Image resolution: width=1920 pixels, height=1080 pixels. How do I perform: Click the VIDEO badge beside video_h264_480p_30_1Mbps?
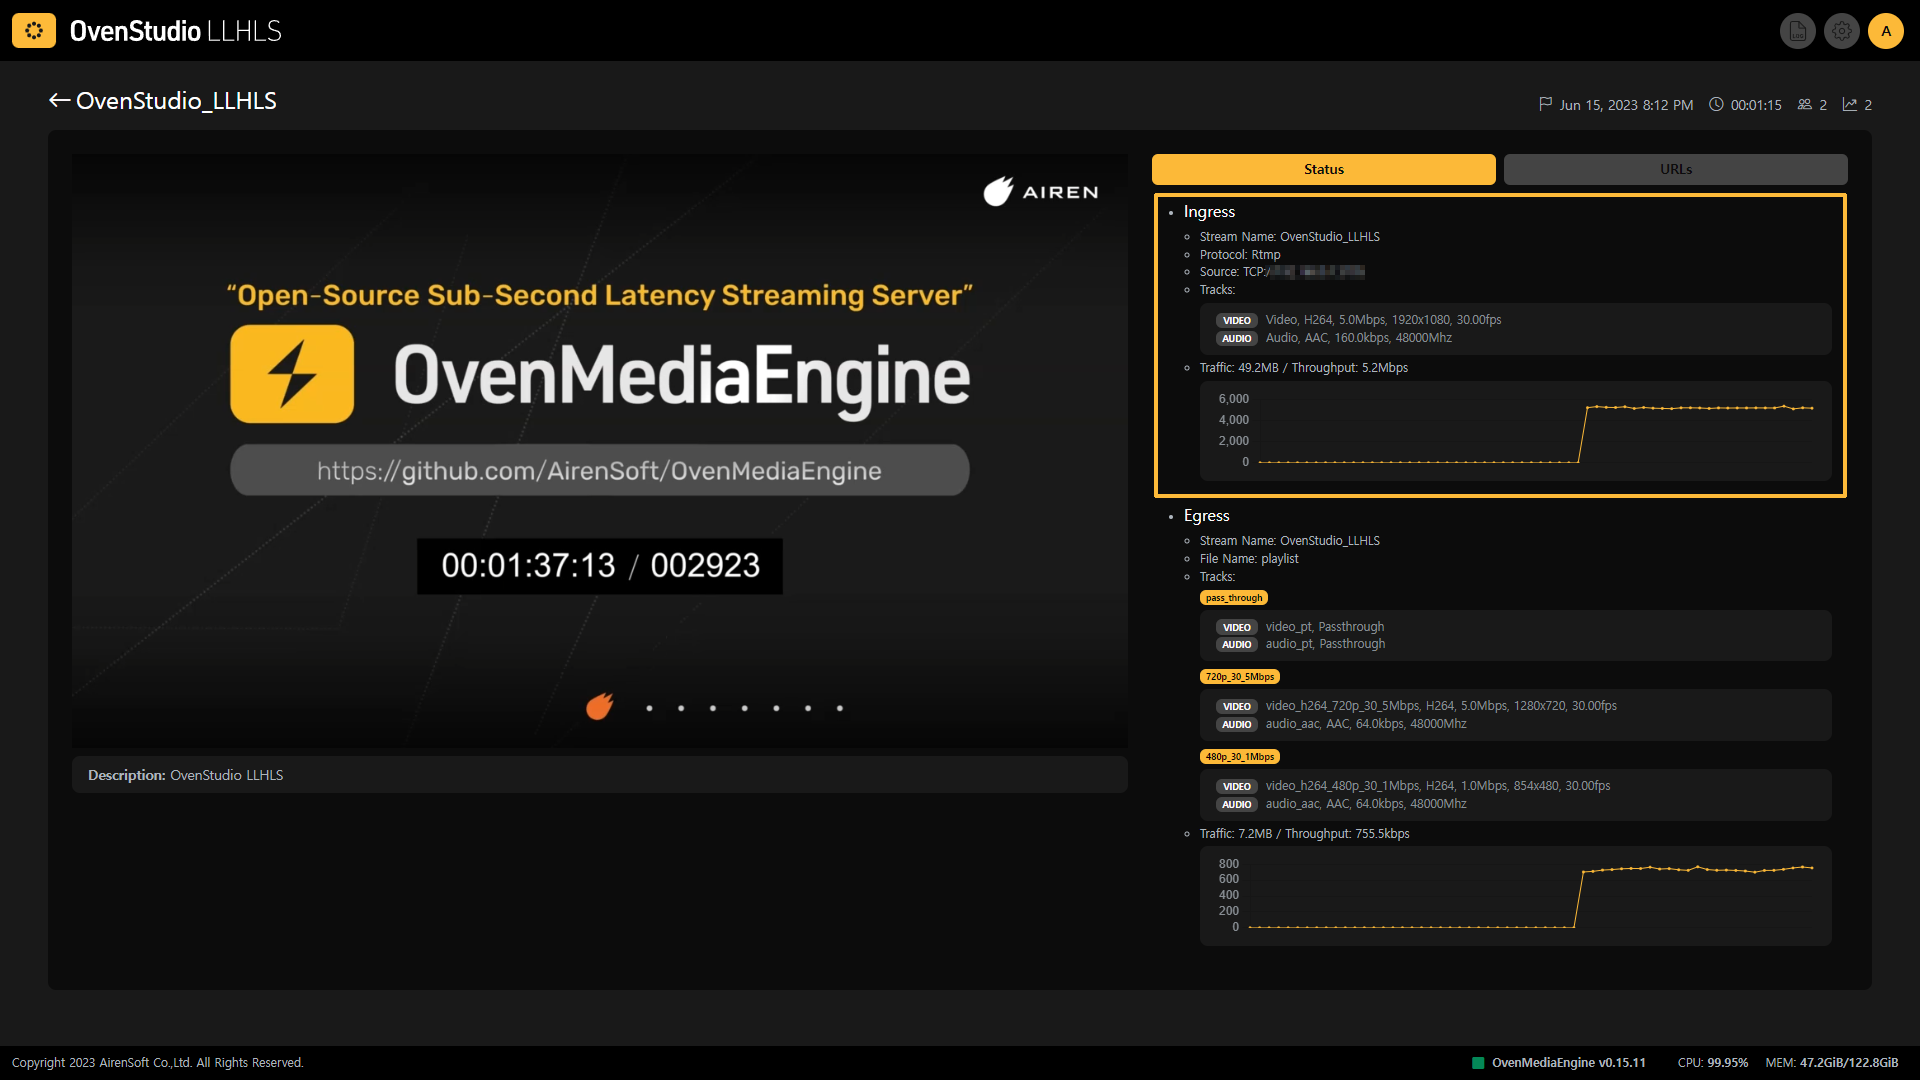(1236, 786)
